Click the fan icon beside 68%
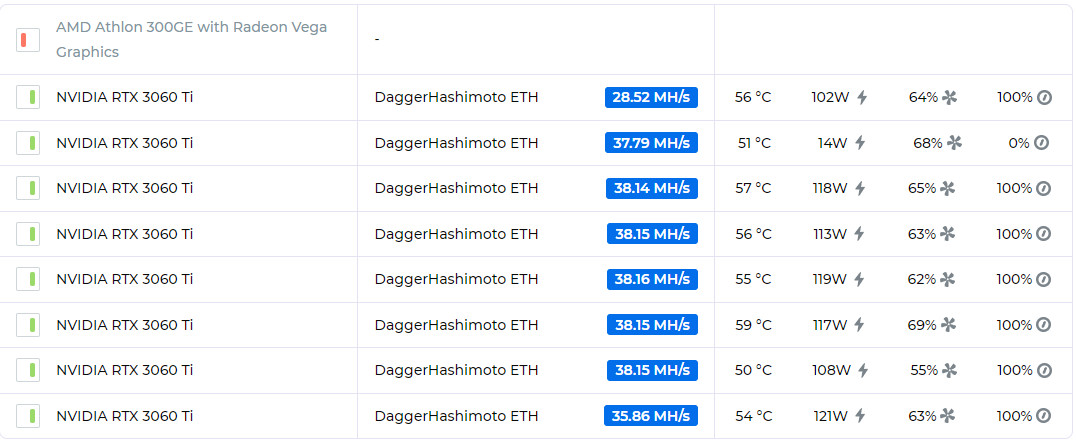The image size is (1076, 441). point(954,143)
